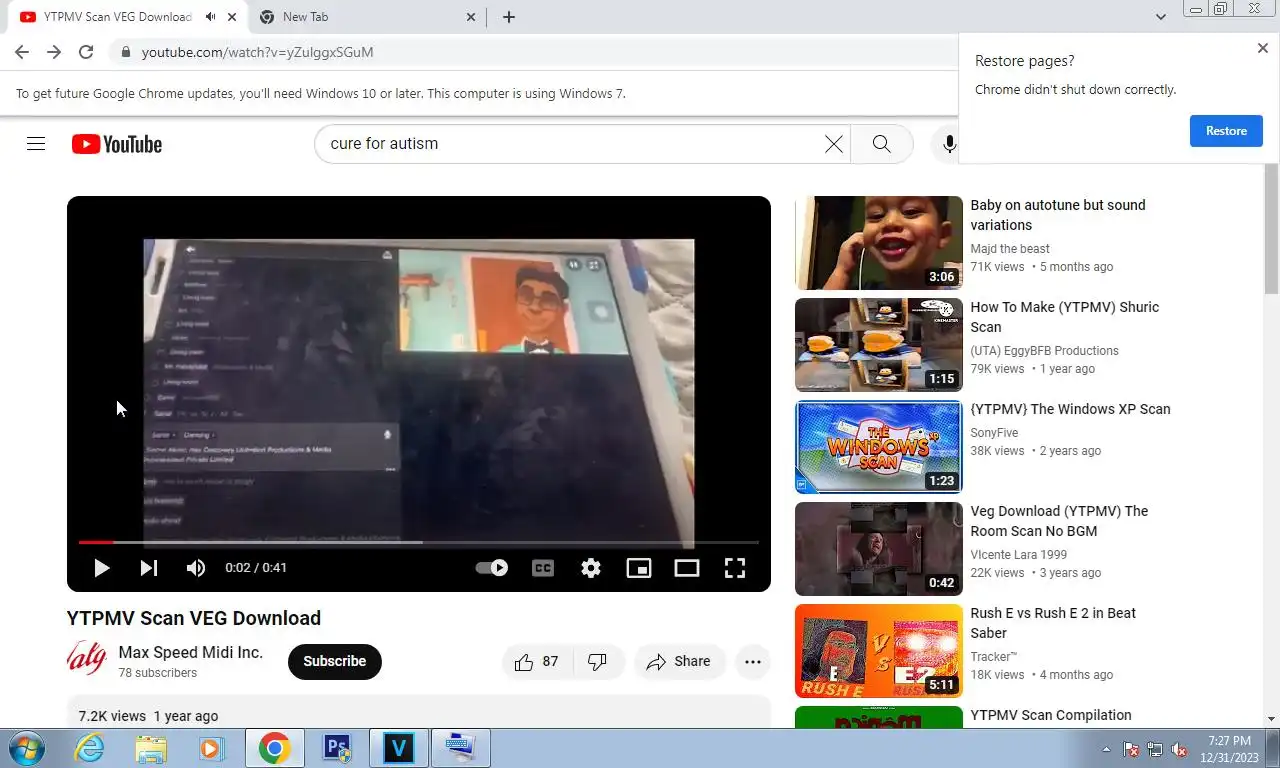Open more actions three-dot menu
This screenshot has height=768, width=1280.
coord(753,662)
